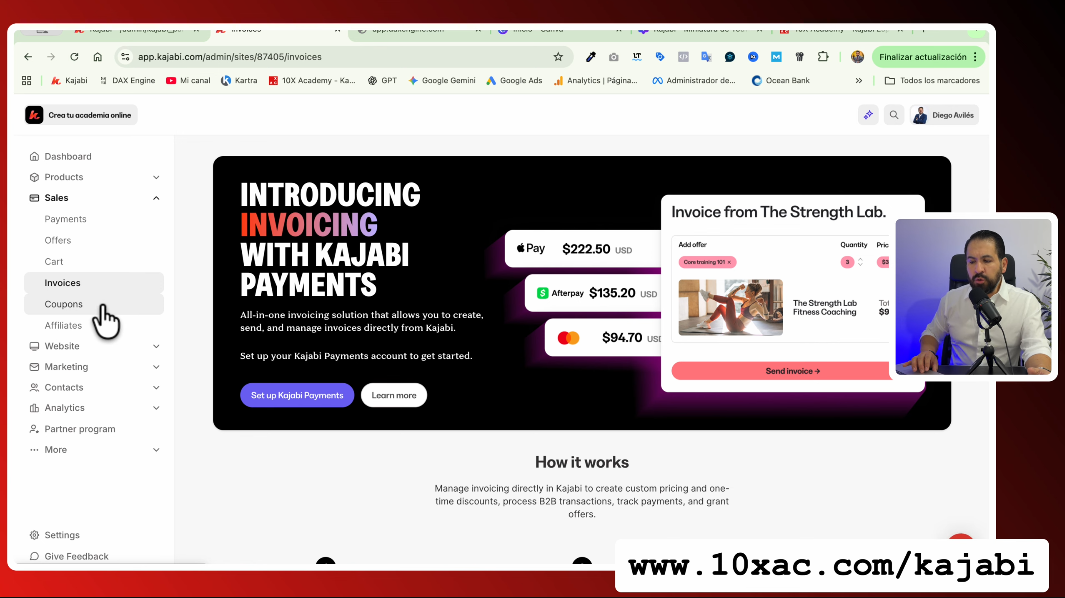Open the Diego Avilés account menu

(944, 115)
